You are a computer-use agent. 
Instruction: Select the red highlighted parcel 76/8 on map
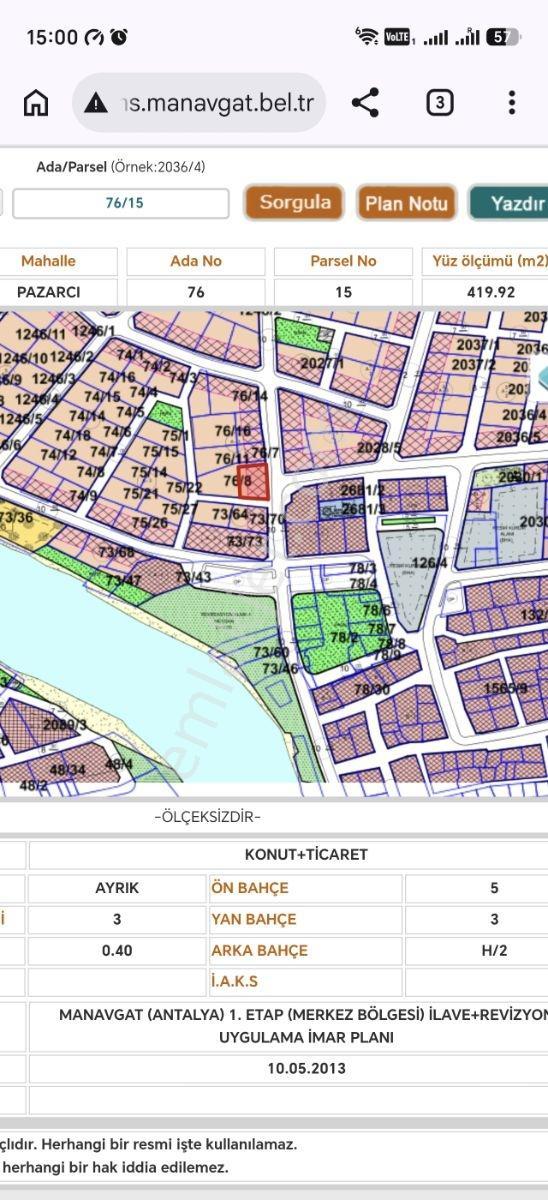click(x=253, y=482)
